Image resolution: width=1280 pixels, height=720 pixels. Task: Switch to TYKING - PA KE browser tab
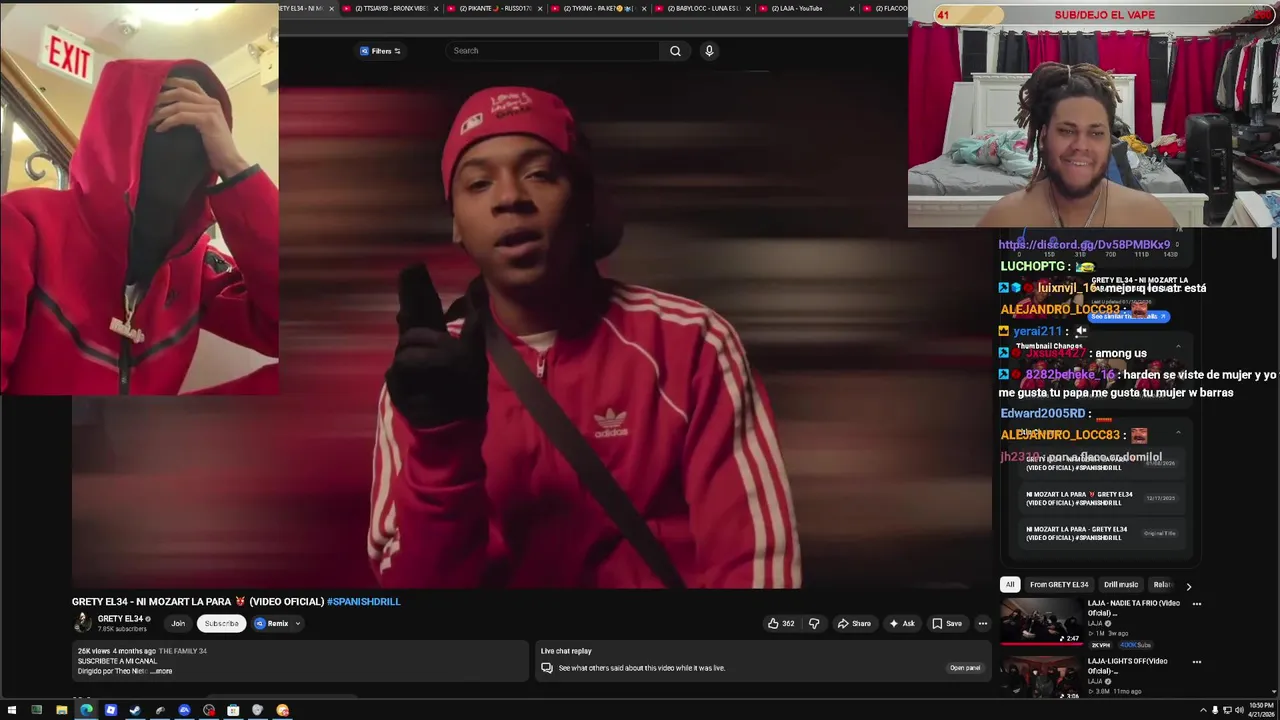coord(600,8)
